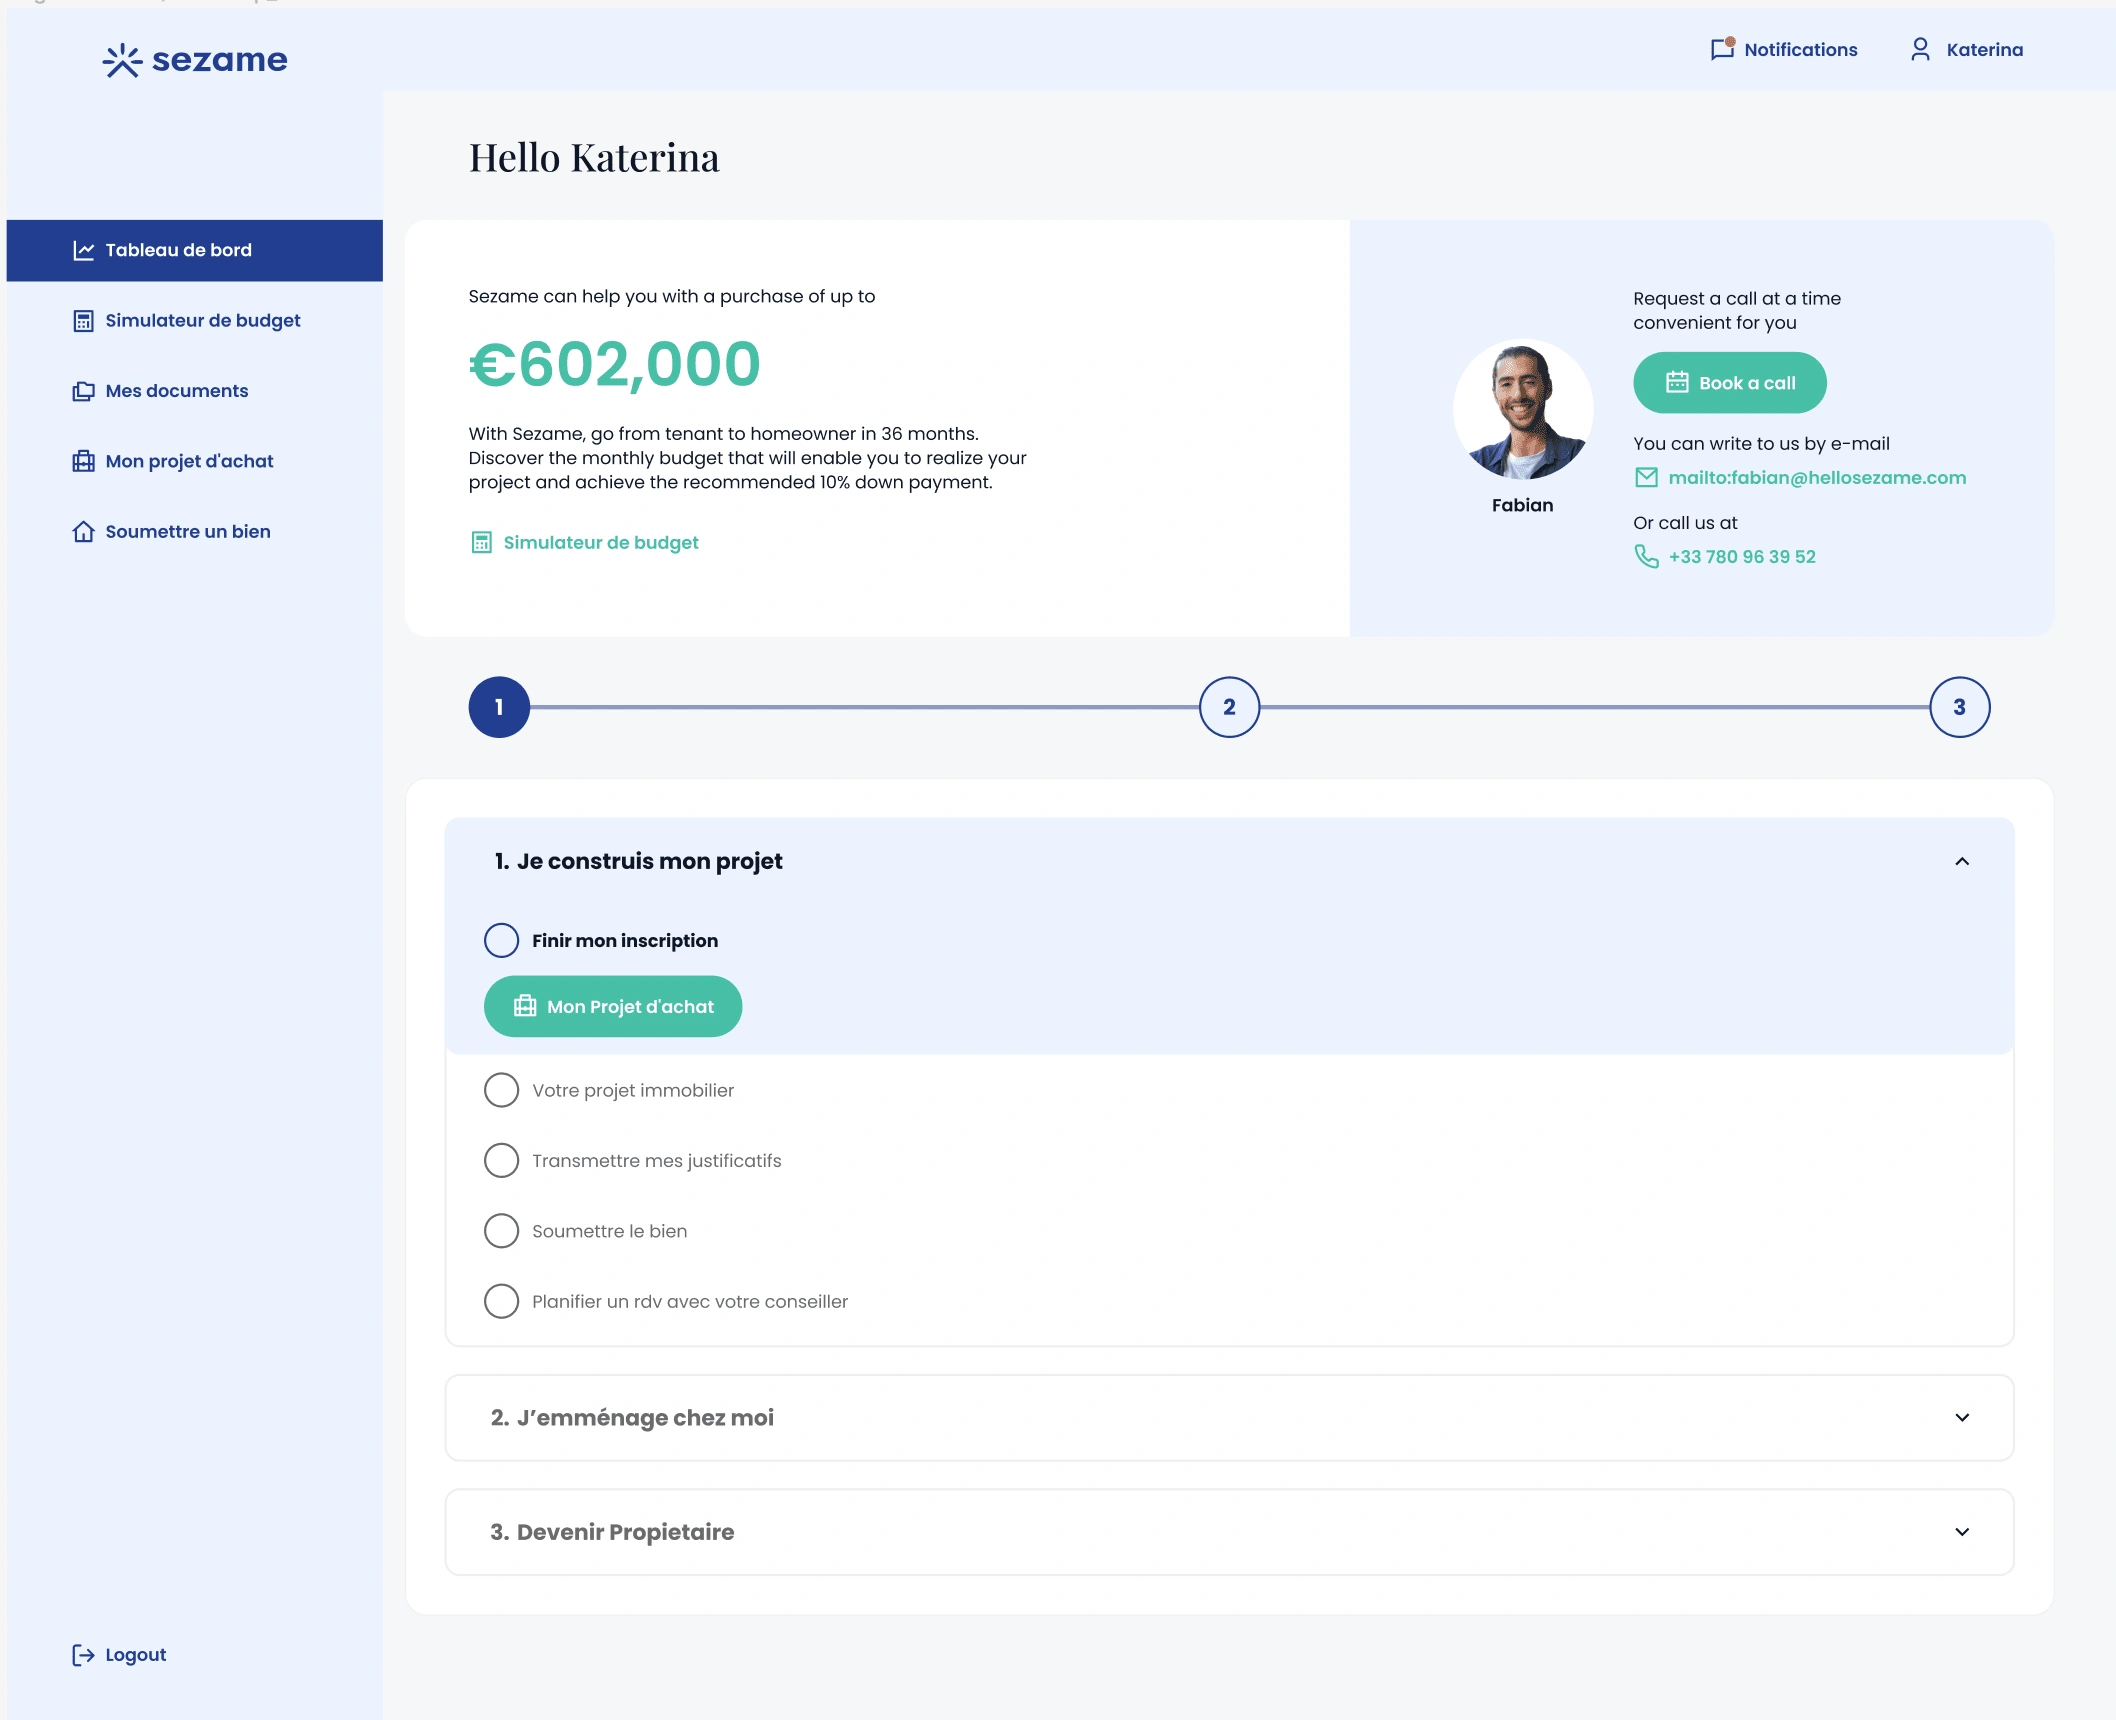This screenshot has height=1720, width=2116.
Task: Click Fabian's profile photo
Action: 1522,410
